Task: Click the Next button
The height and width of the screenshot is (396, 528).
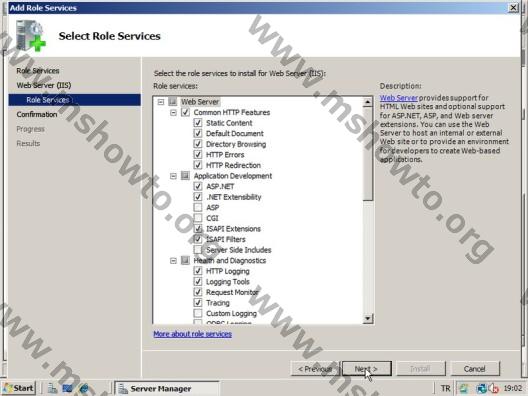Action: click(367, 369)
